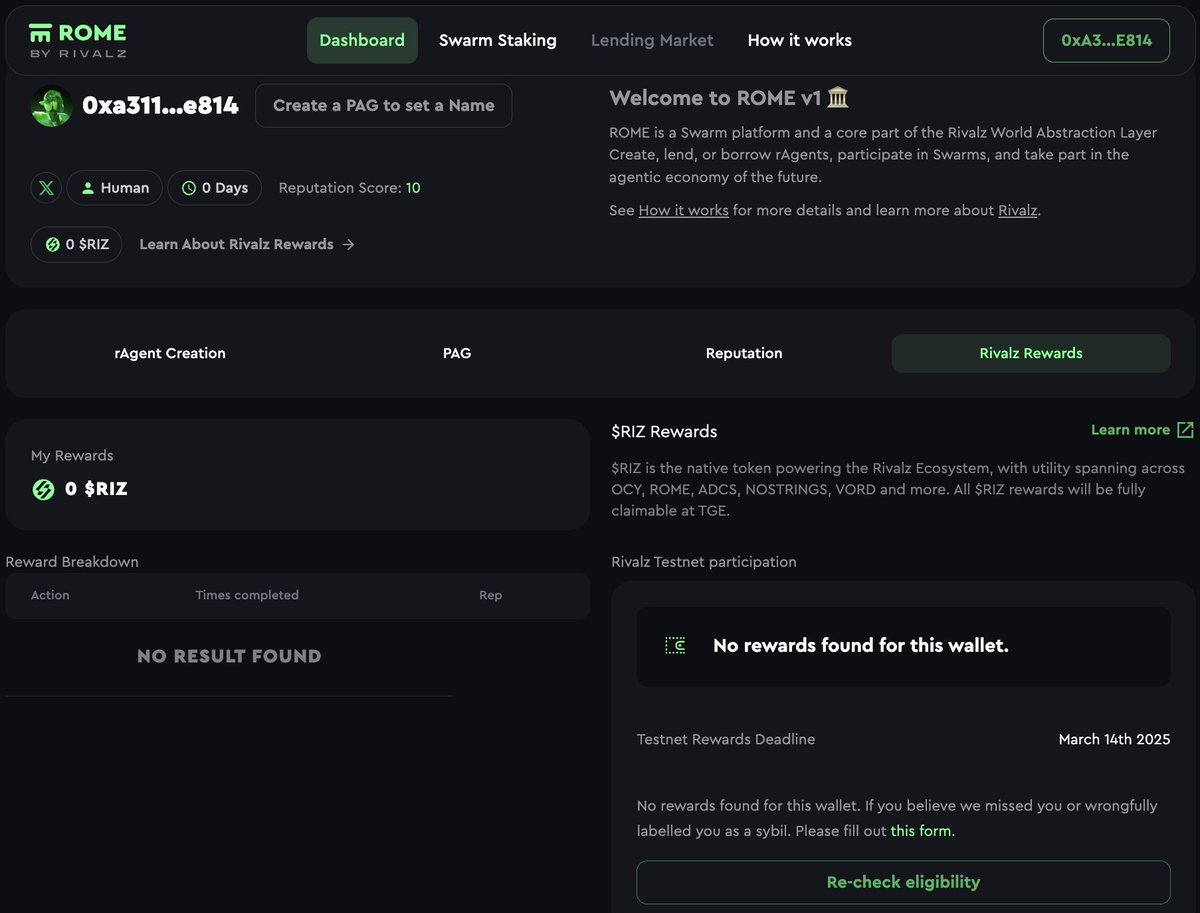Click the March 14th 2025 deadline date

(1114, 740)
